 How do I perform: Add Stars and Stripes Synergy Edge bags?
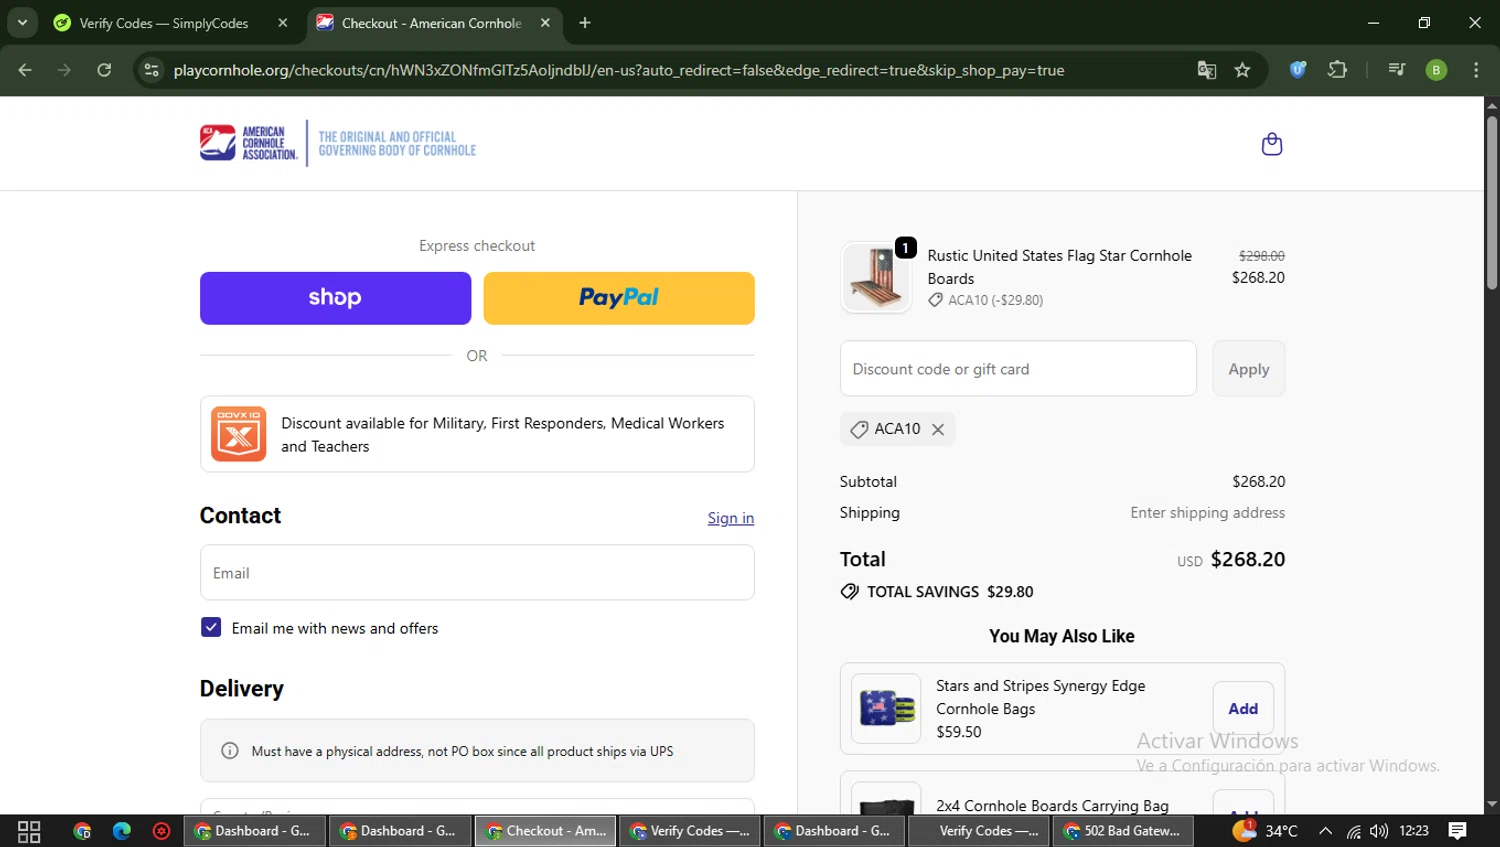point(1243,709)
